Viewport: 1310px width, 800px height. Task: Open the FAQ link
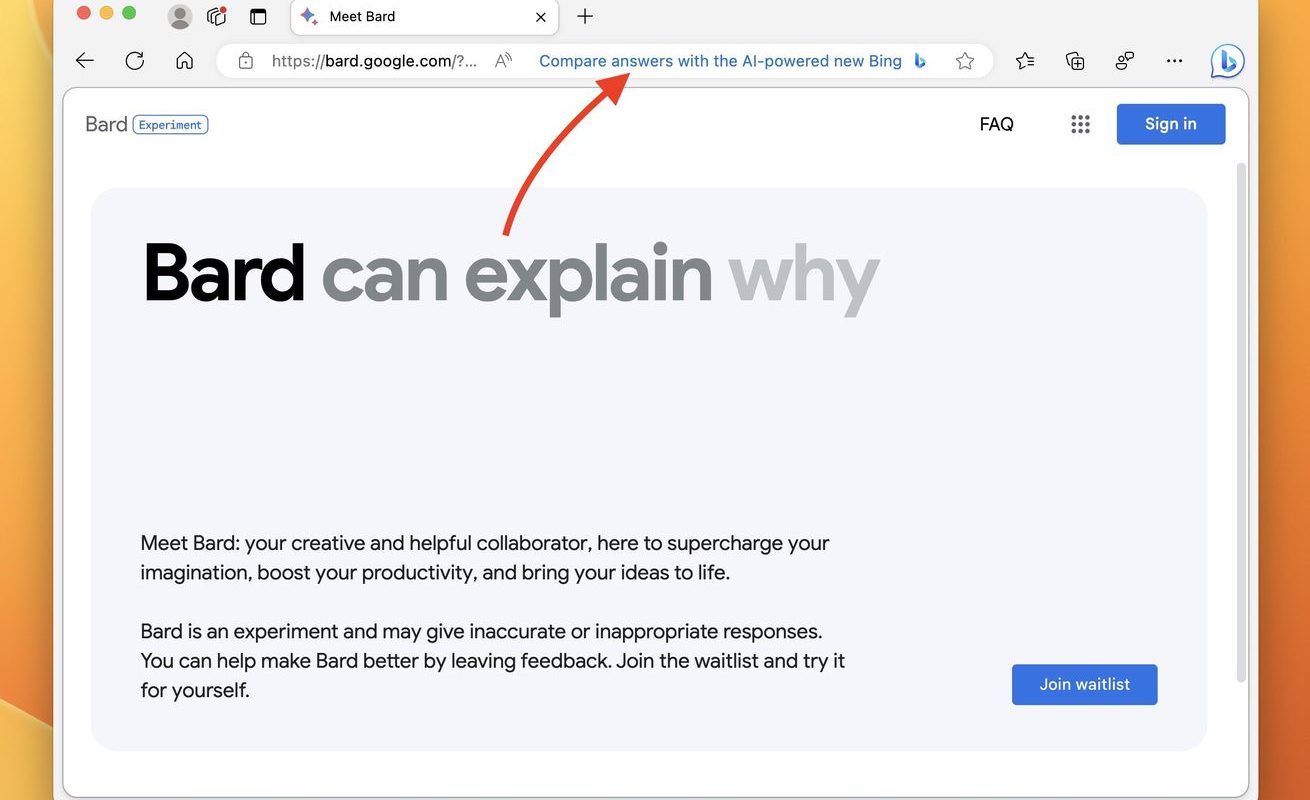pyautogui.click(x=996, y=124)
